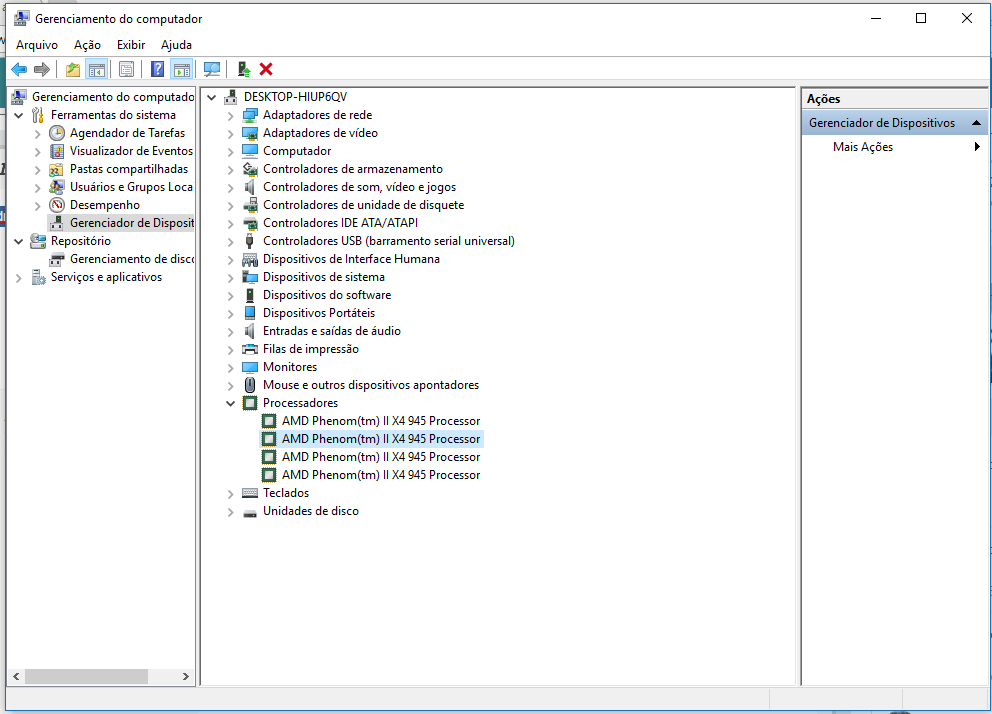Minimize the Gerenciamento do computador window
The height and width of the screenshot is (714, 992).
(876, 18)
